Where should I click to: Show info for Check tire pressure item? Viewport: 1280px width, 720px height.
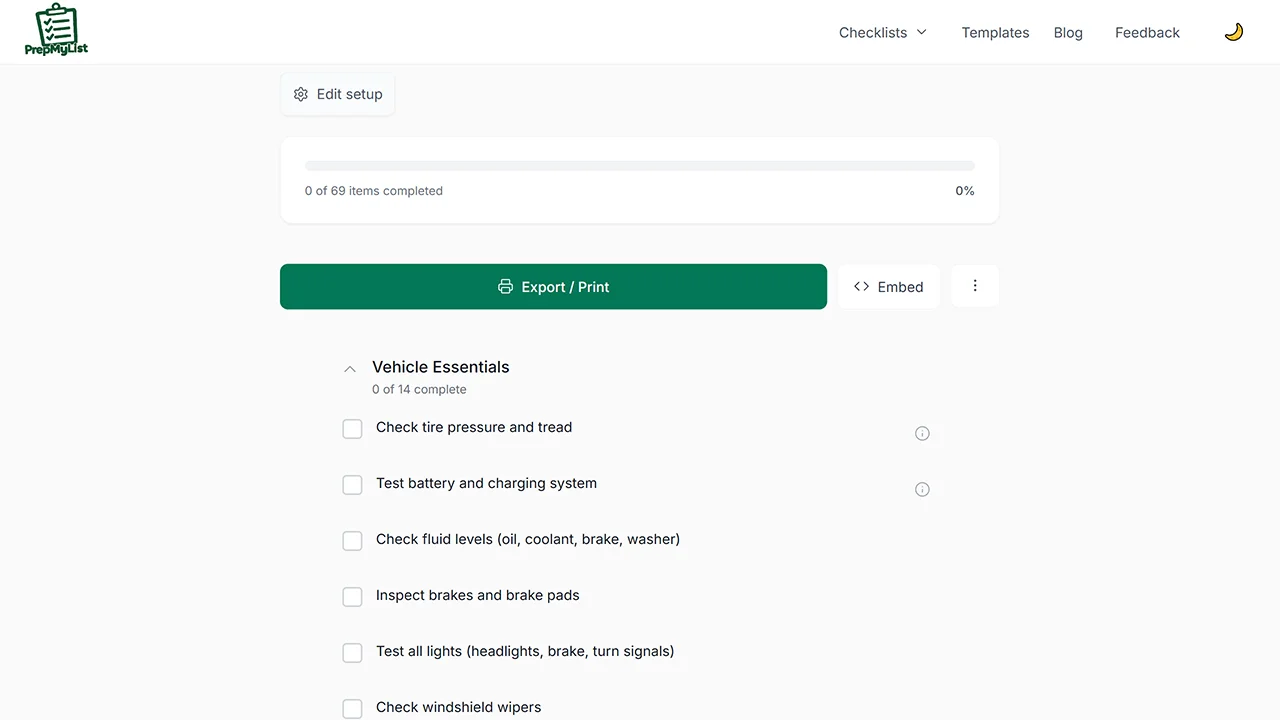tap(922, 434)
